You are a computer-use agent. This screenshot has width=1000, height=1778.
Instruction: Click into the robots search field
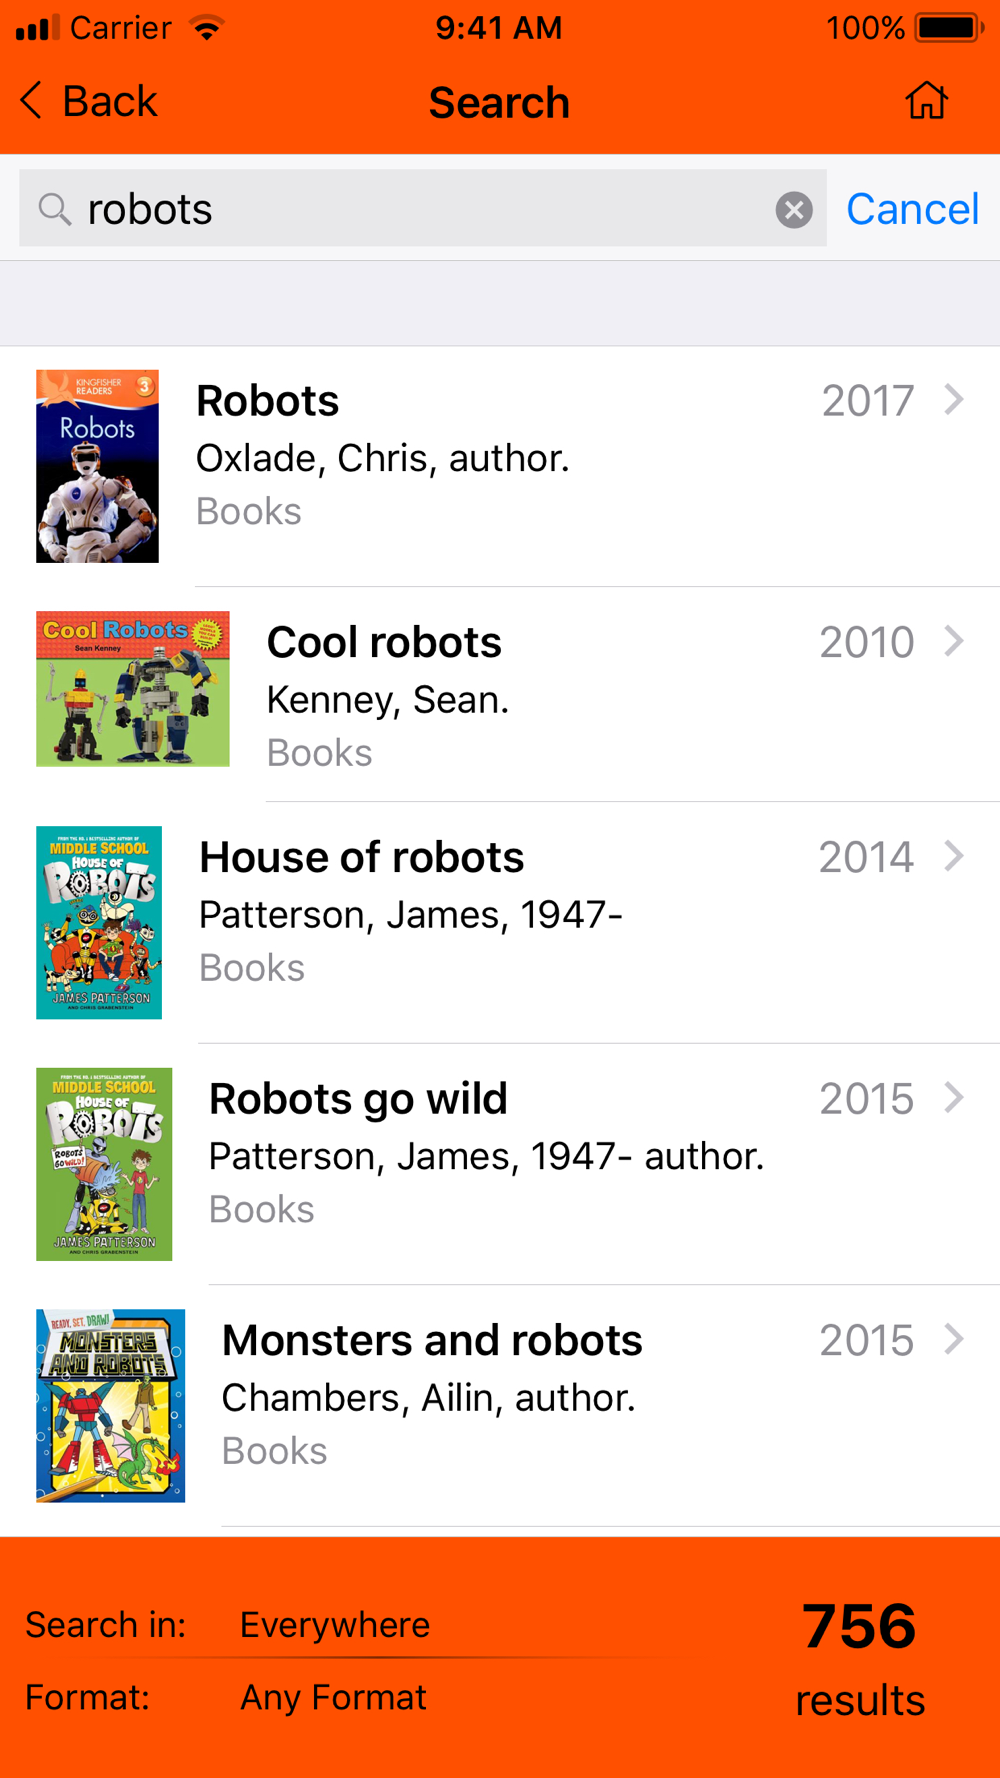point(423,208)
